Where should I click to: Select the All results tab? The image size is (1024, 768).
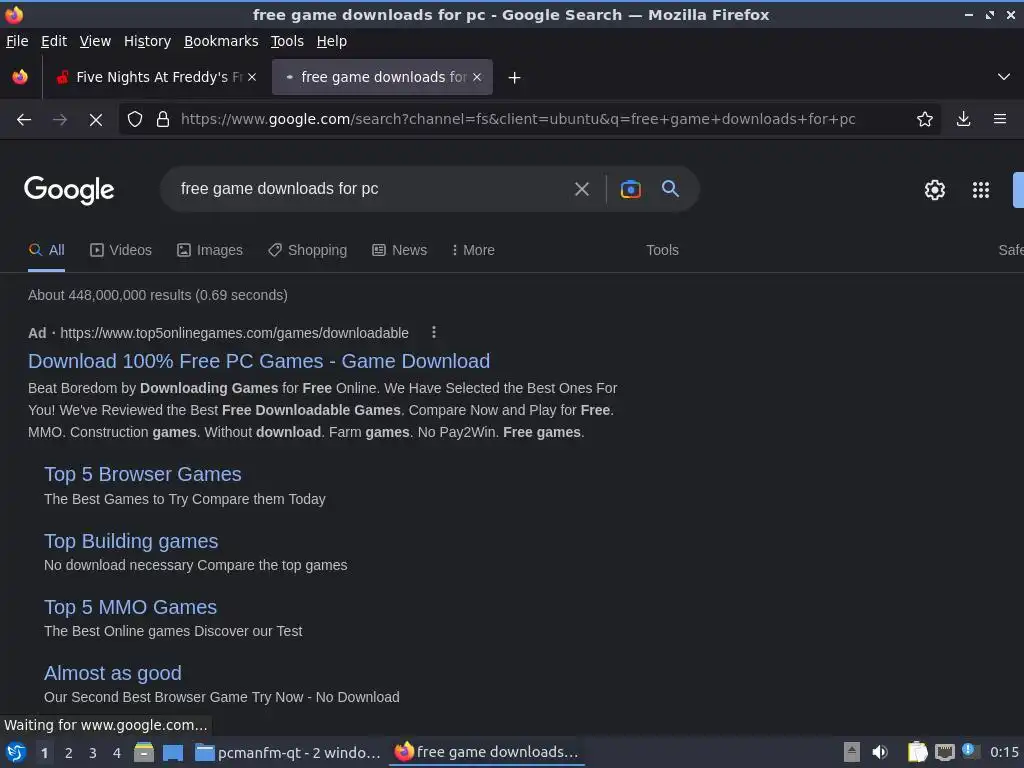[47, 250]
